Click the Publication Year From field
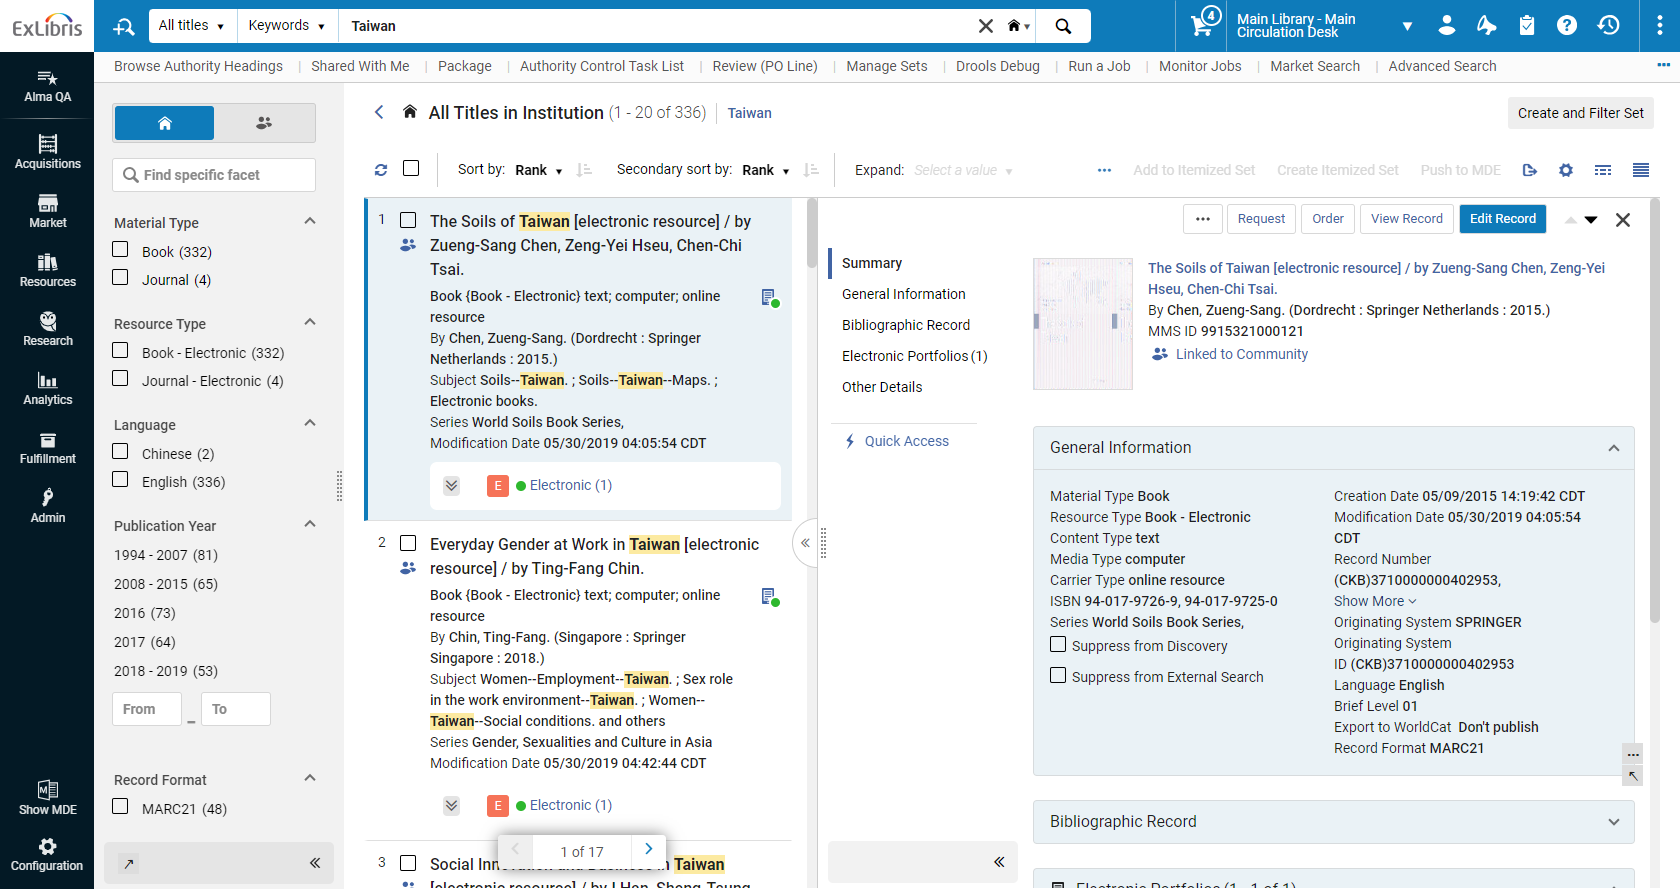Image resolution: width=1680 pixels, height=889 pixels. tap(147, 709)
